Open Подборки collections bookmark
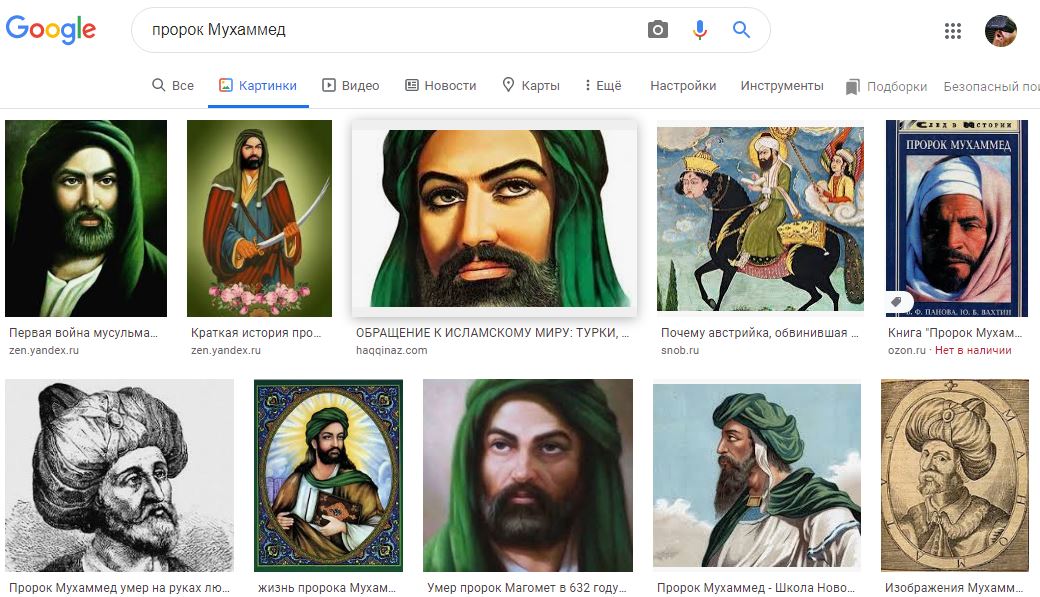This screenshot has width=1040, height=597. click(886, 87)
